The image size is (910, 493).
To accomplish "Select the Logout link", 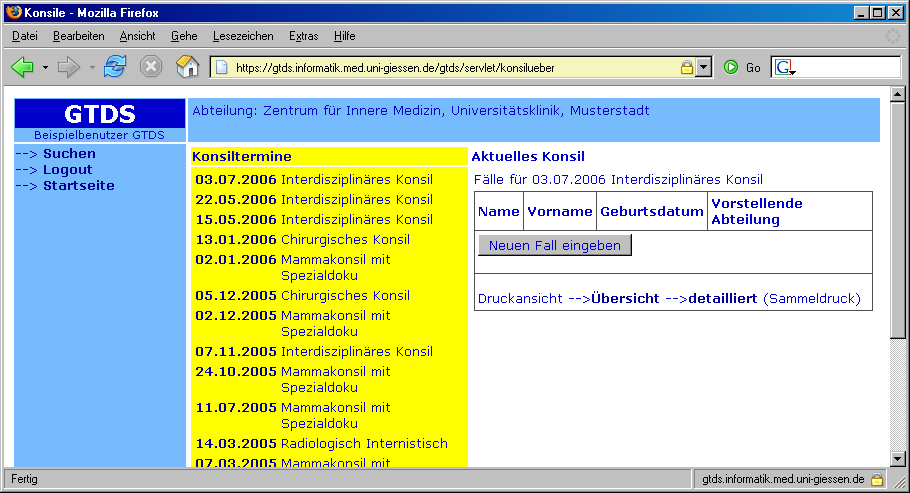I will 67,170.
